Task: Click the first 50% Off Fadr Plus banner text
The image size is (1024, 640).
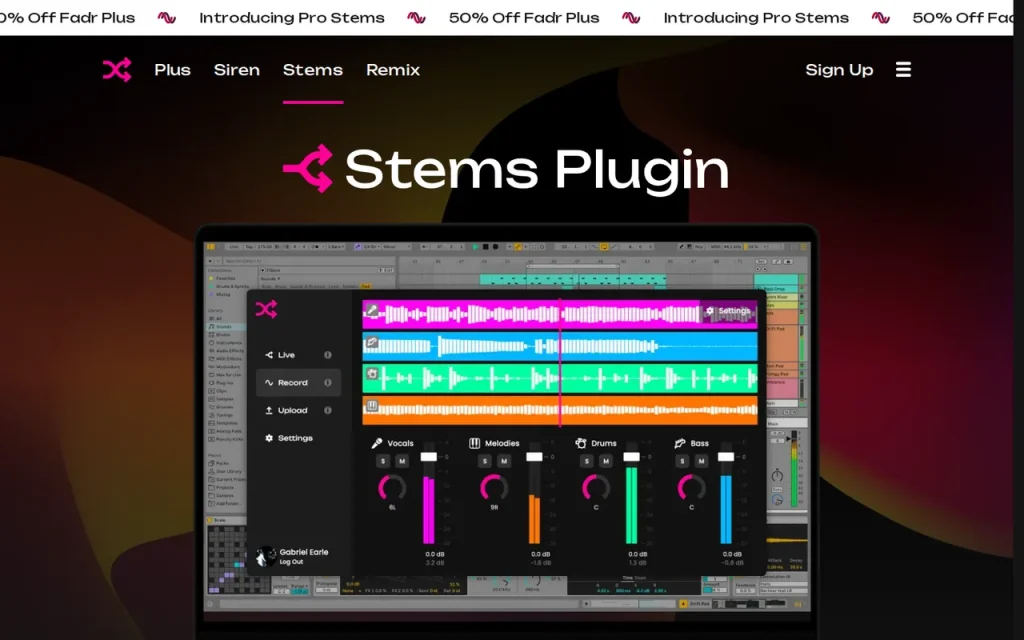Action: [x=65, y=18]
